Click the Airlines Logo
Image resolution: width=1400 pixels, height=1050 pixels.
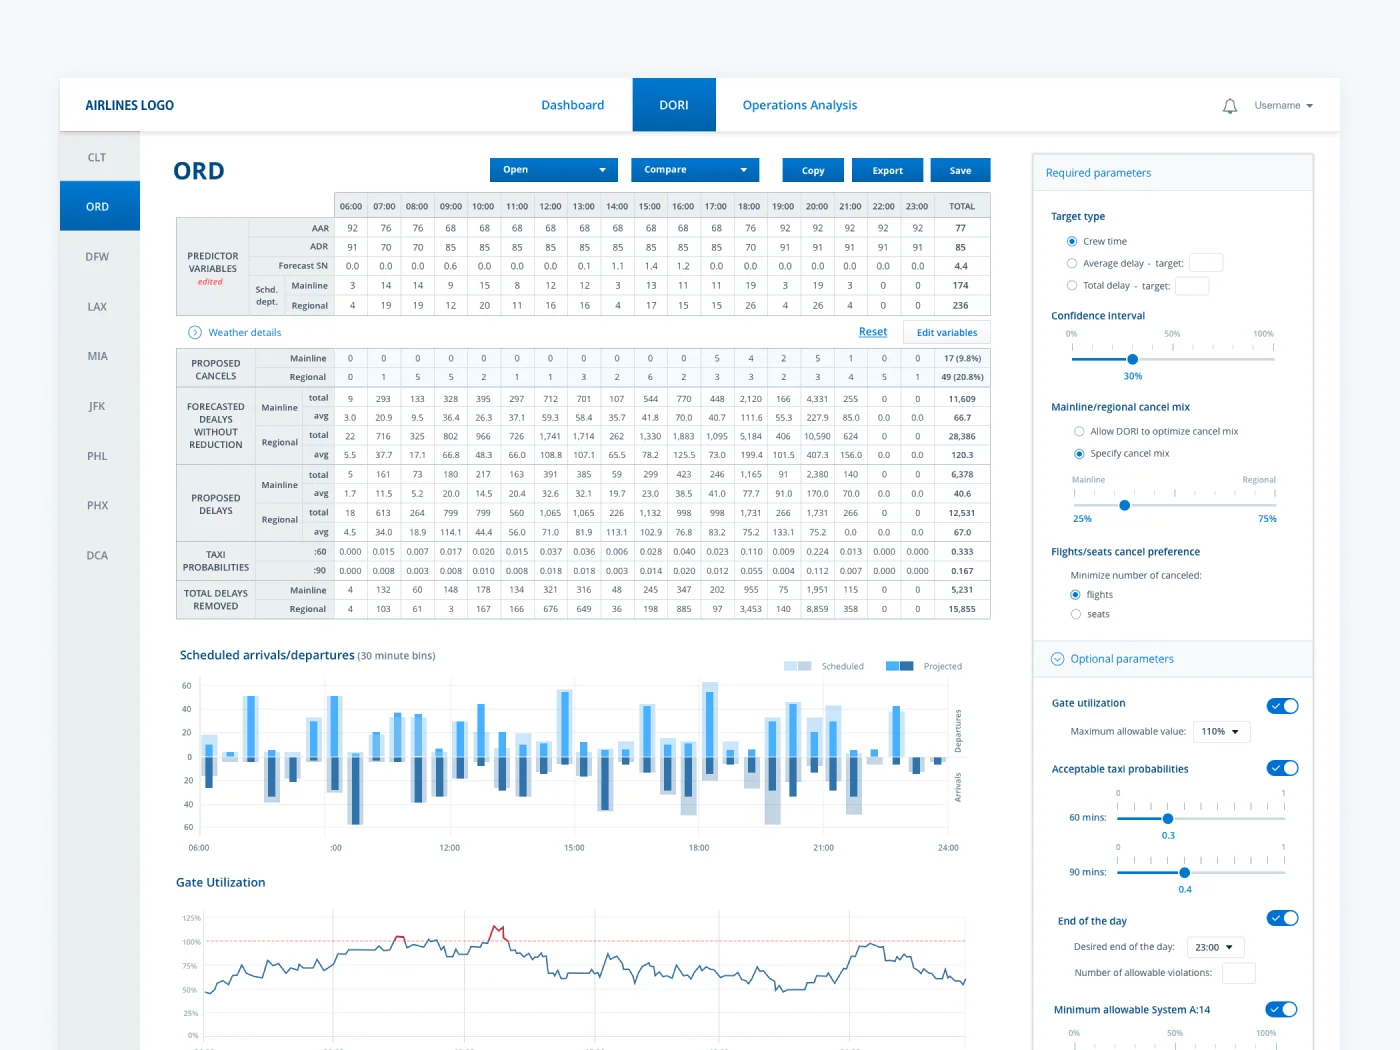point(130,105)
